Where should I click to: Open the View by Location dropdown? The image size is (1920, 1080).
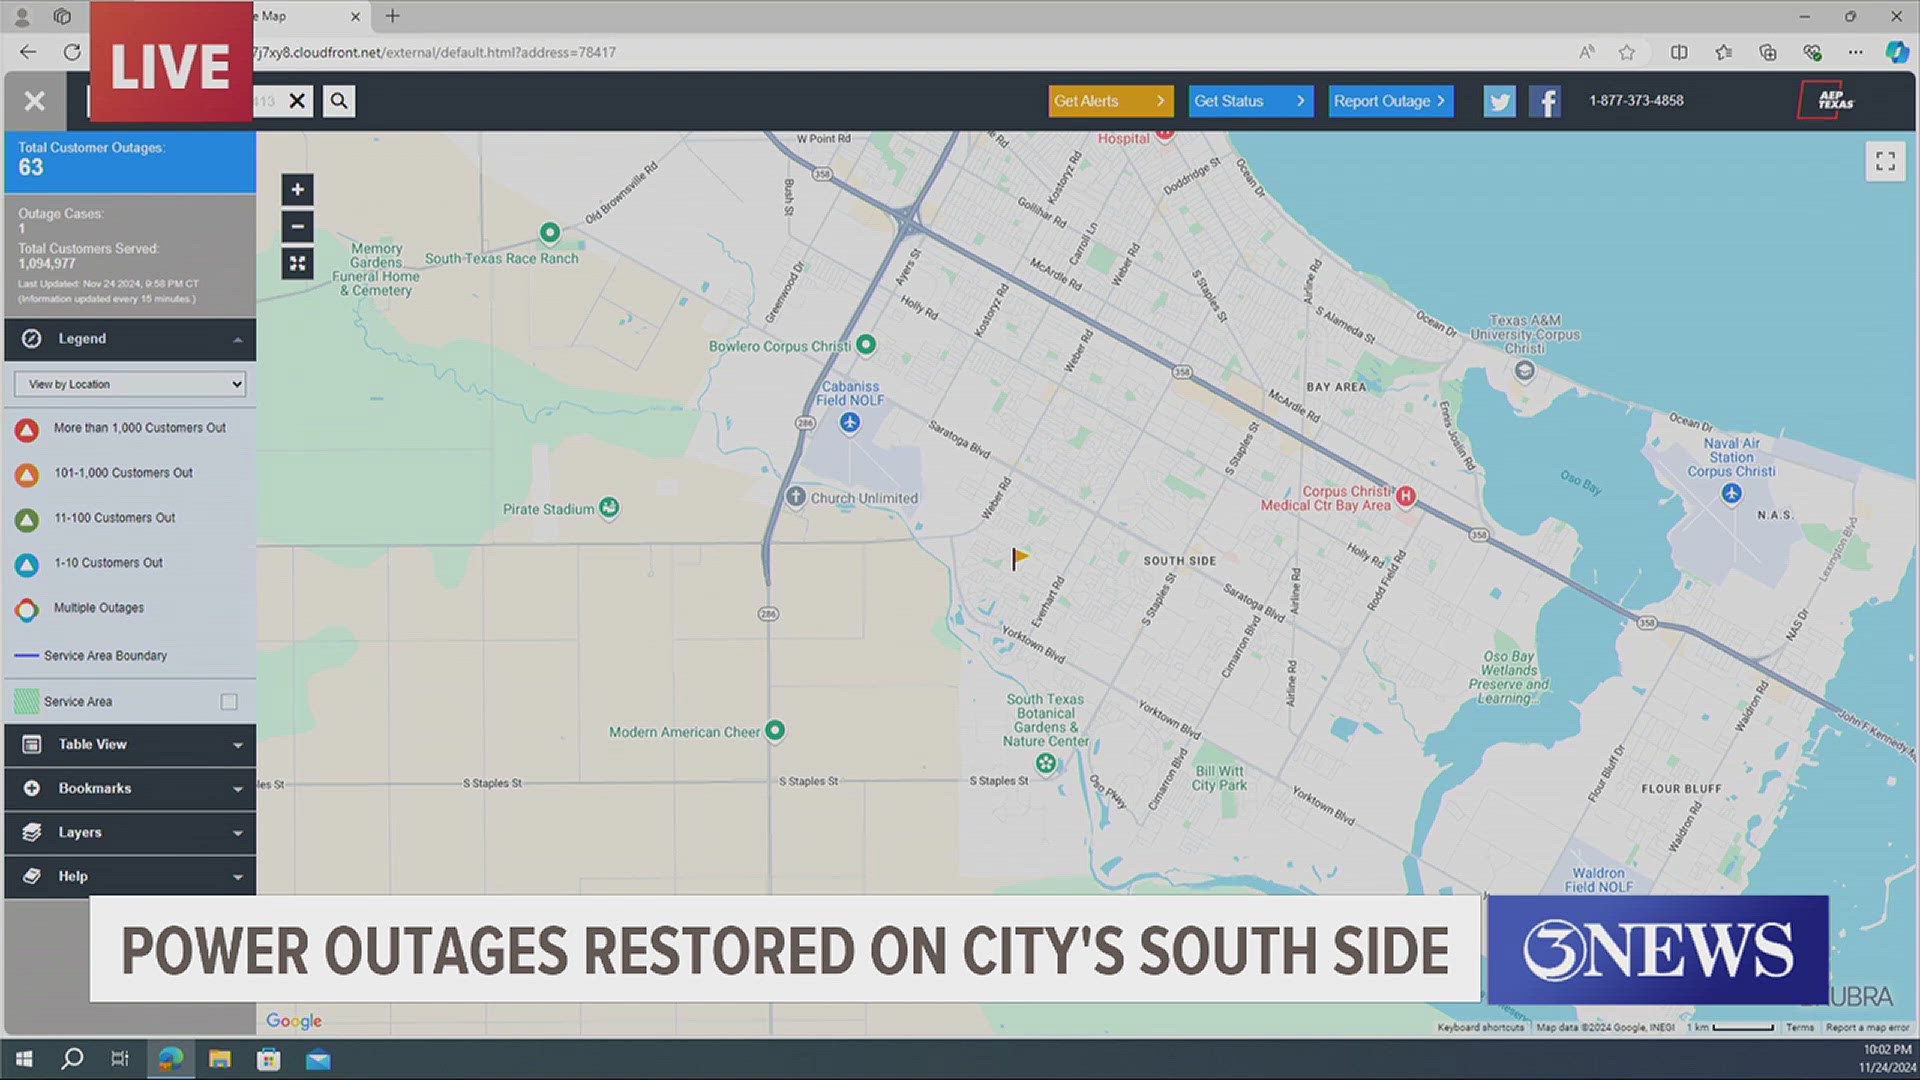pos(129,384)
